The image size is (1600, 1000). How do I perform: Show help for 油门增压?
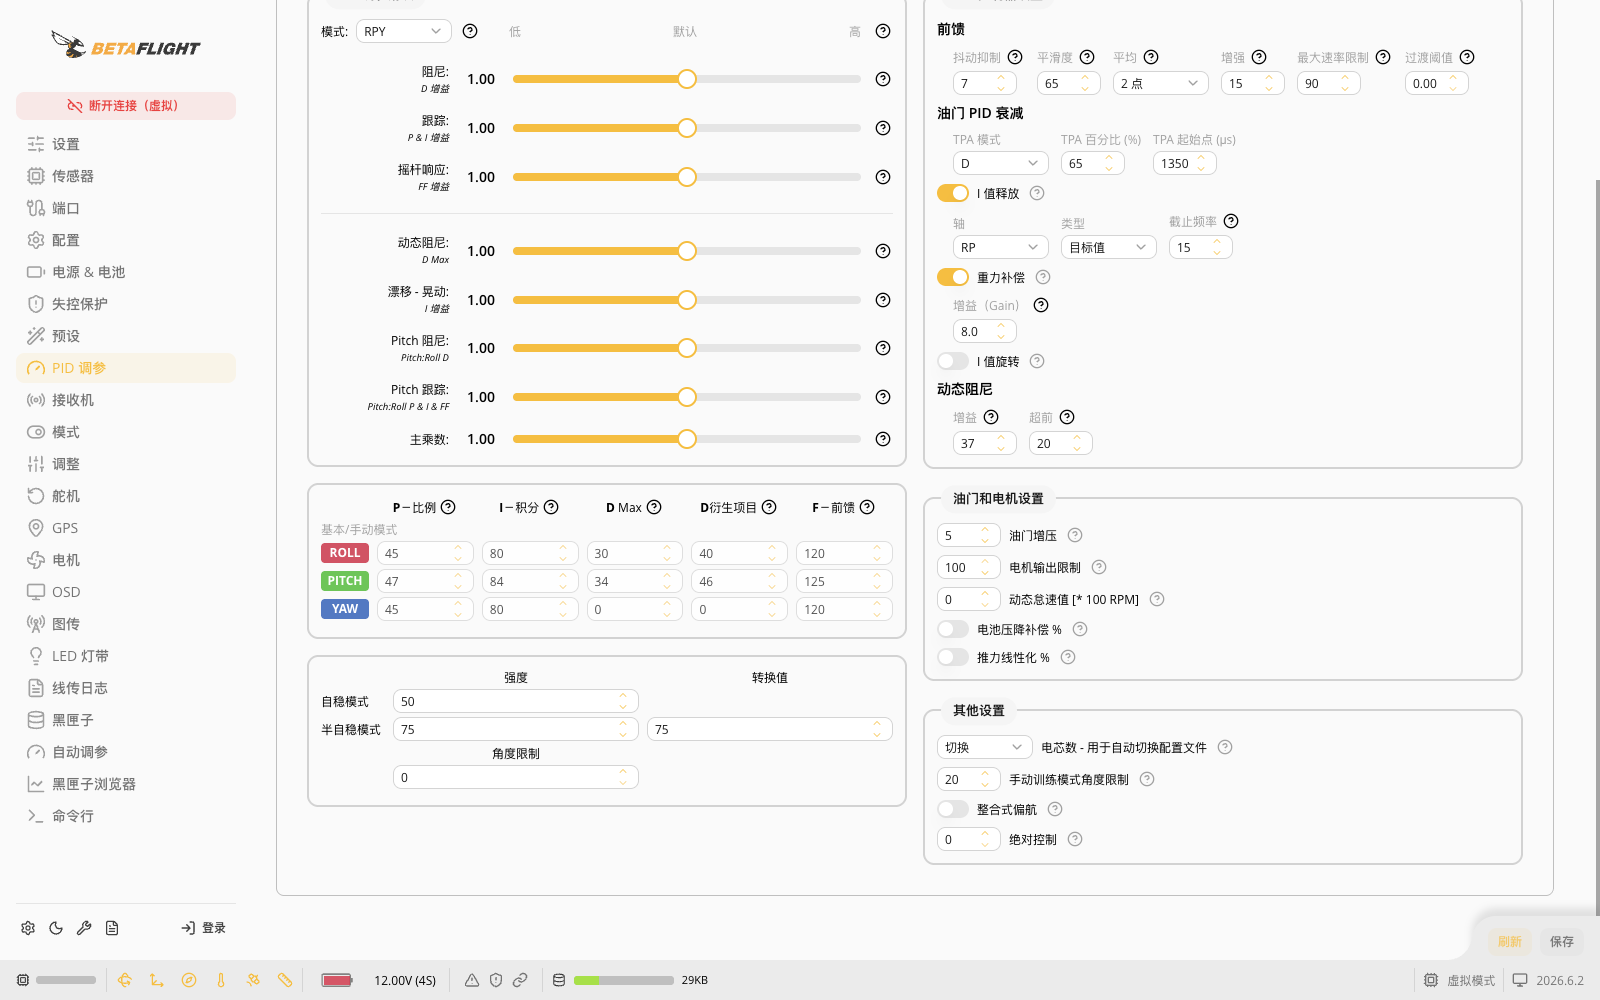(1075, 535)
